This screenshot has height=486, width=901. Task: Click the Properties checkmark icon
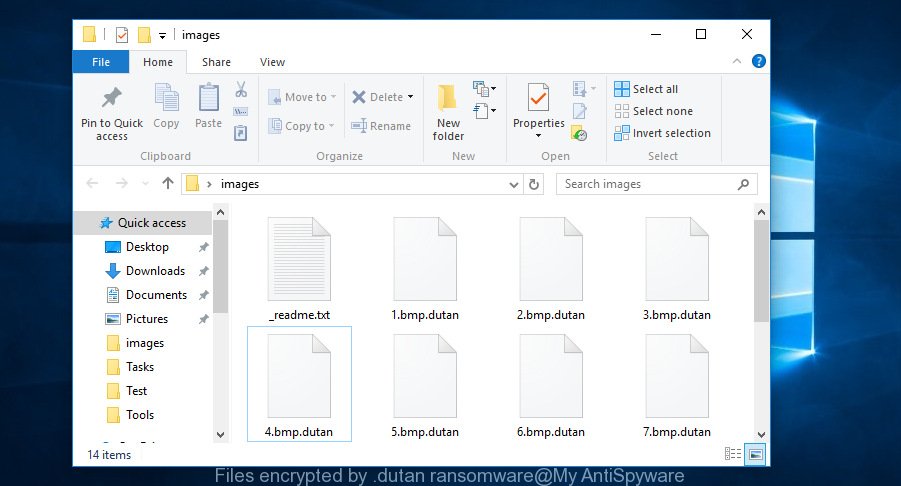(x=538, y=97)
